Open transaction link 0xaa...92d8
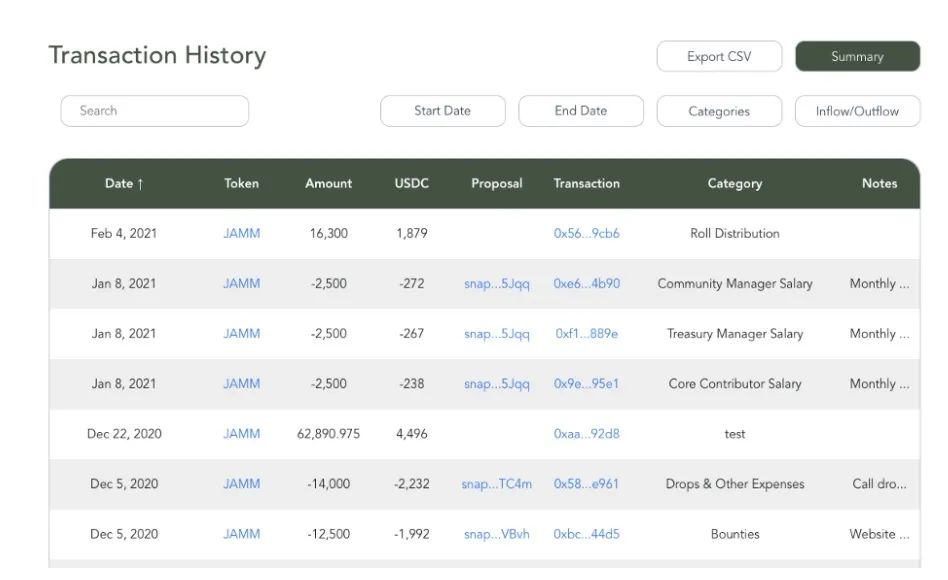The height and width of the screenshot is (580, 948). tap(586, 434)
